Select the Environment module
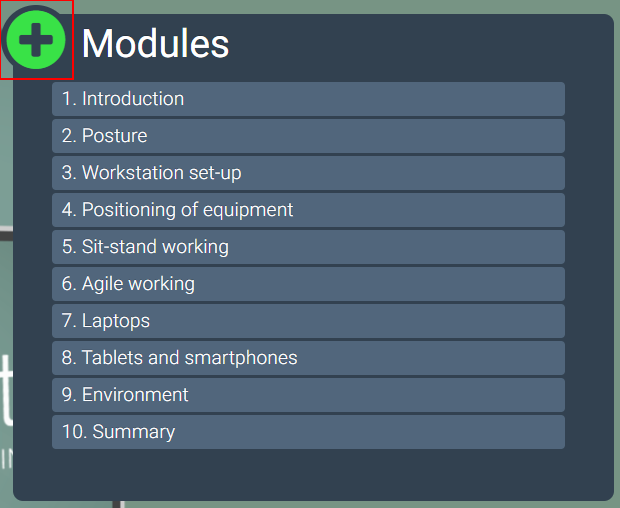The width and height of the screenshot is (620, 508). (308, 395)
